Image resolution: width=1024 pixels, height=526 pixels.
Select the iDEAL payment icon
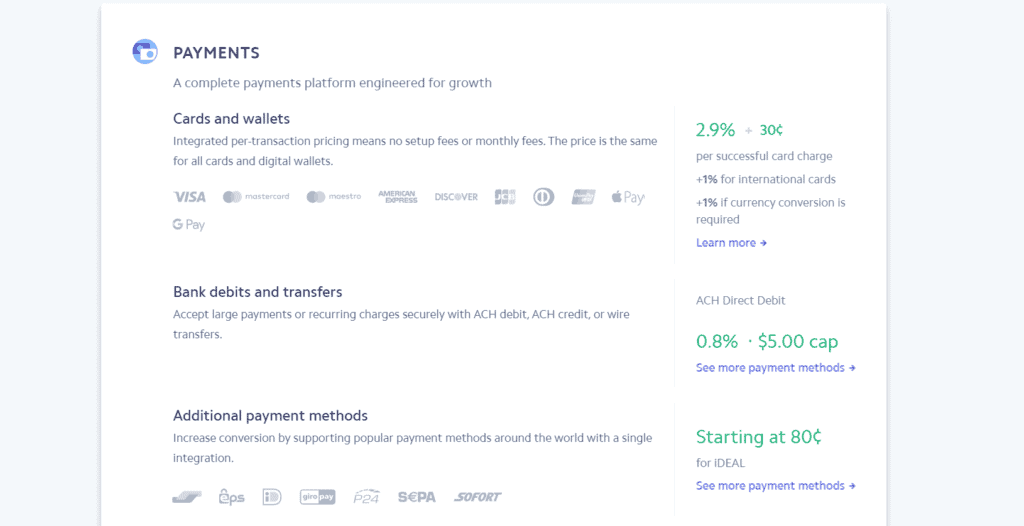(272, 497)
